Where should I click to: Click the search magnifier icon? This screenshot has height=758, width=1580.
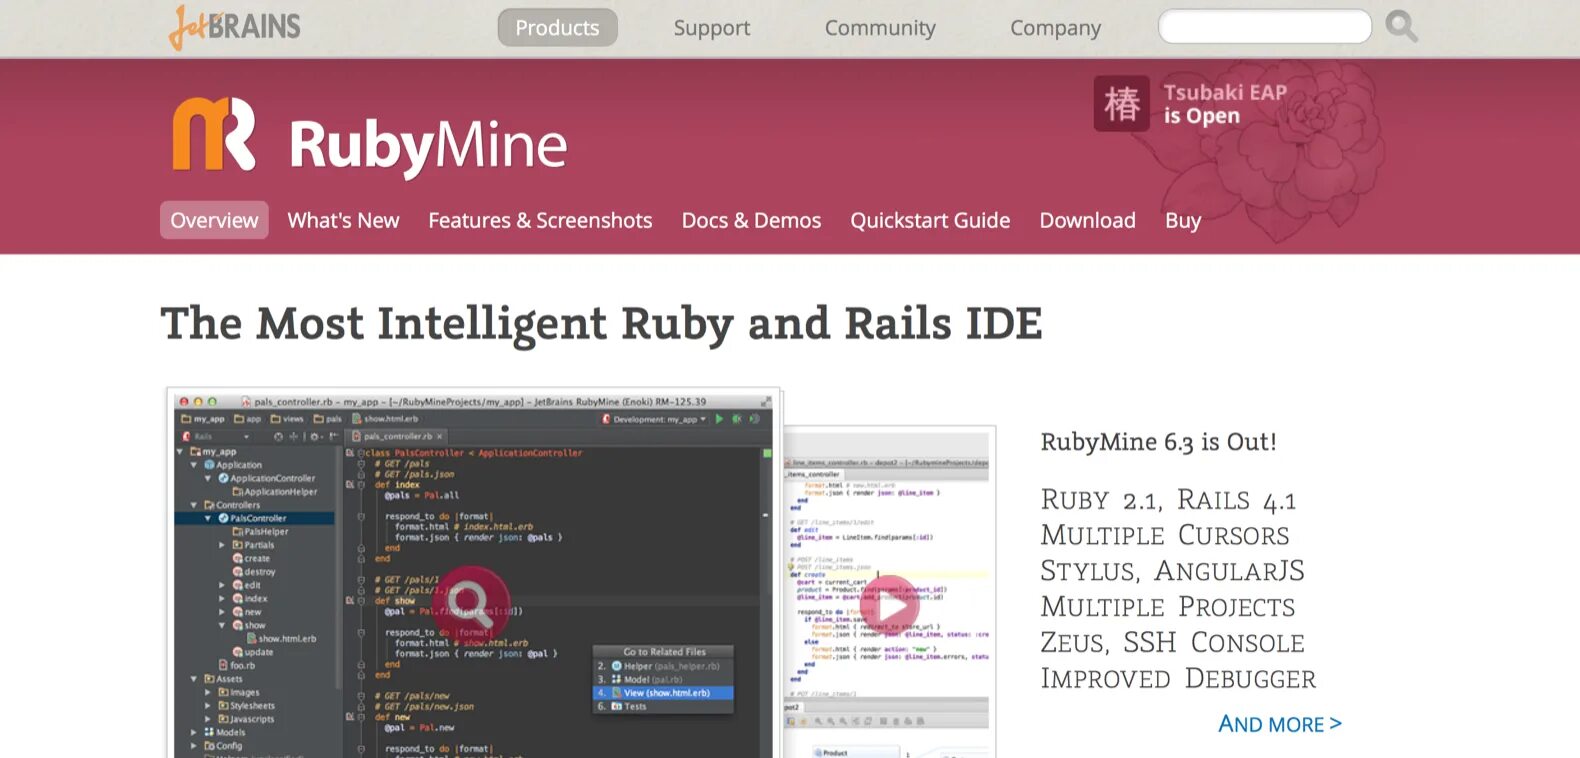coord(1401,27)
